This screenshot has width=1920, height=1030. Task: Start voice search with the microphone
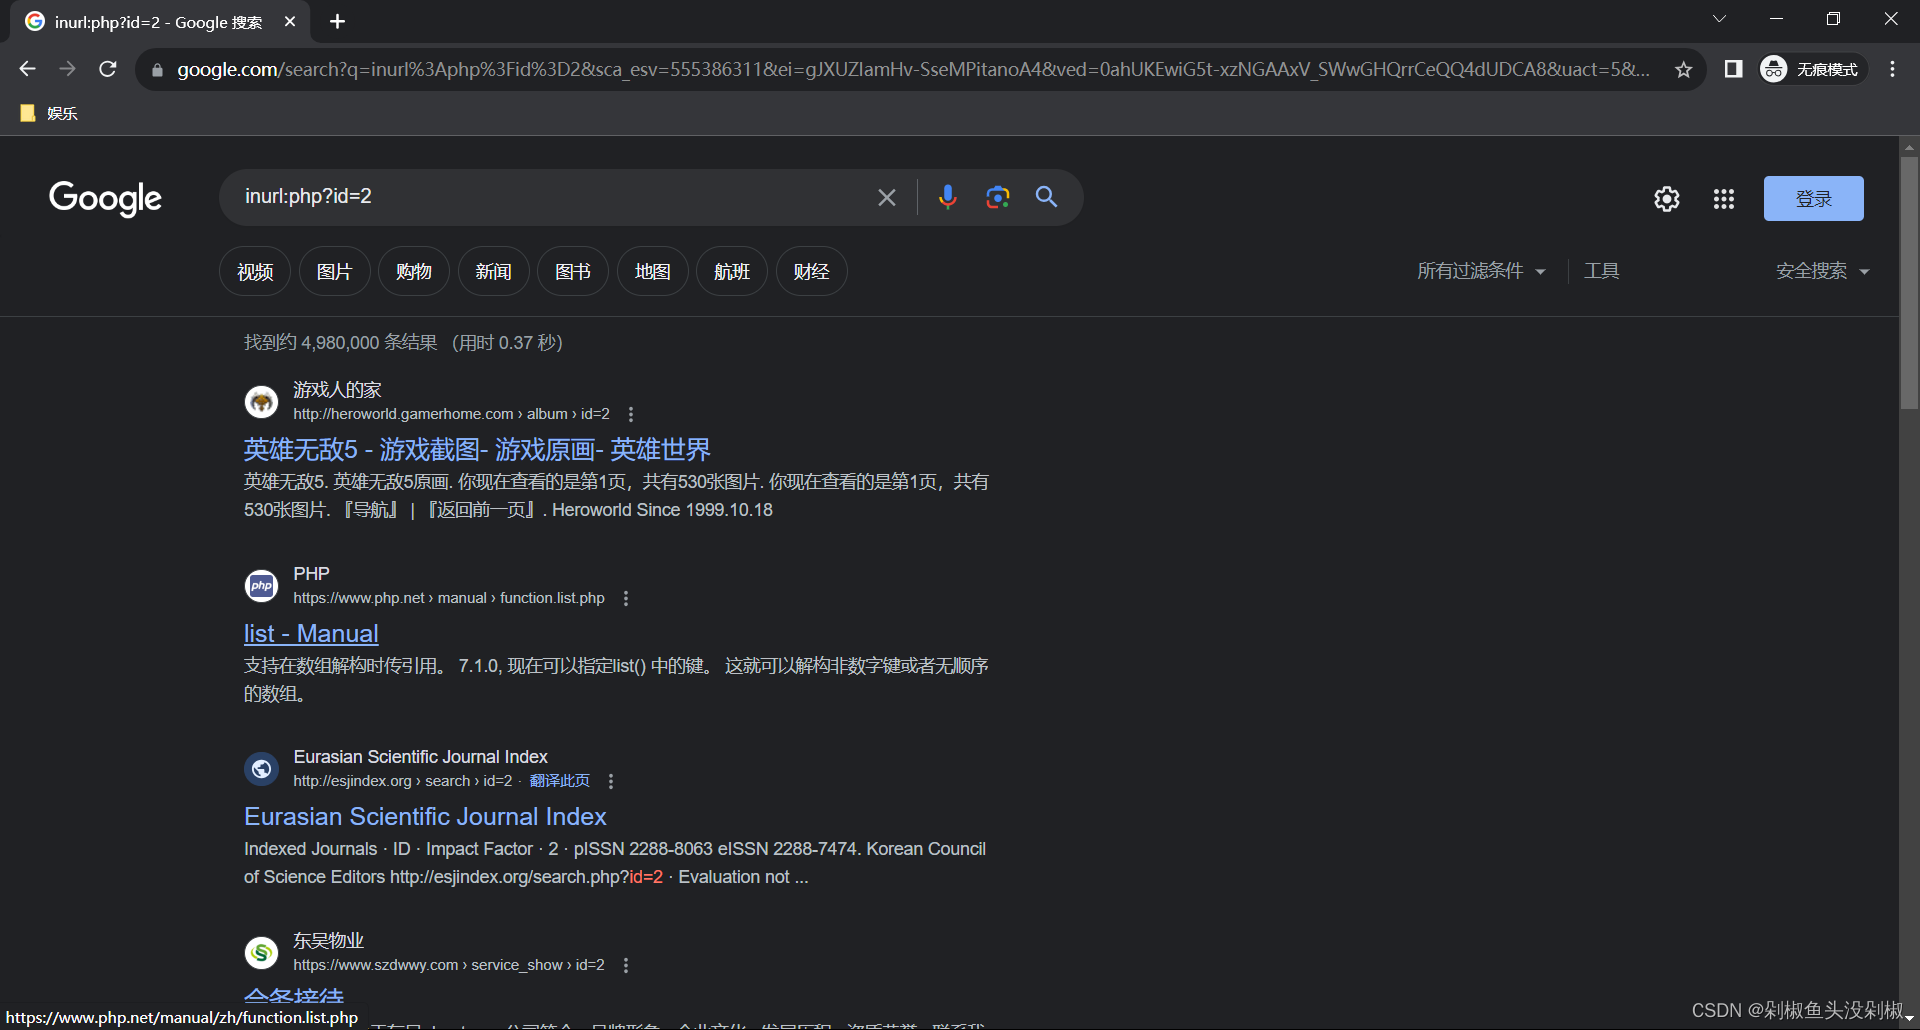[x=947, y=197]
